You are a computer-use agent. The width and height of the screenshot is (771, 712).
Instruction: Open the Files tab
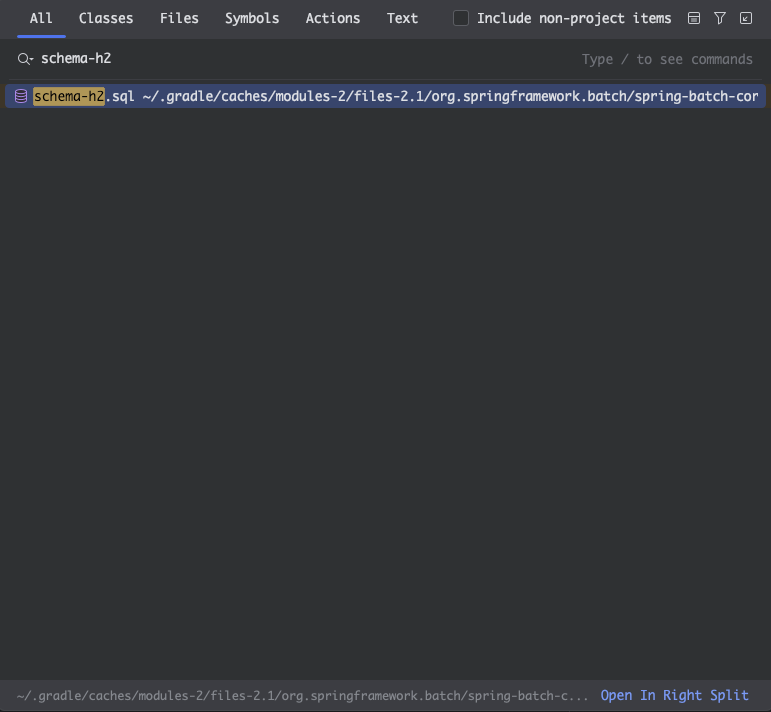coord(179,19)
